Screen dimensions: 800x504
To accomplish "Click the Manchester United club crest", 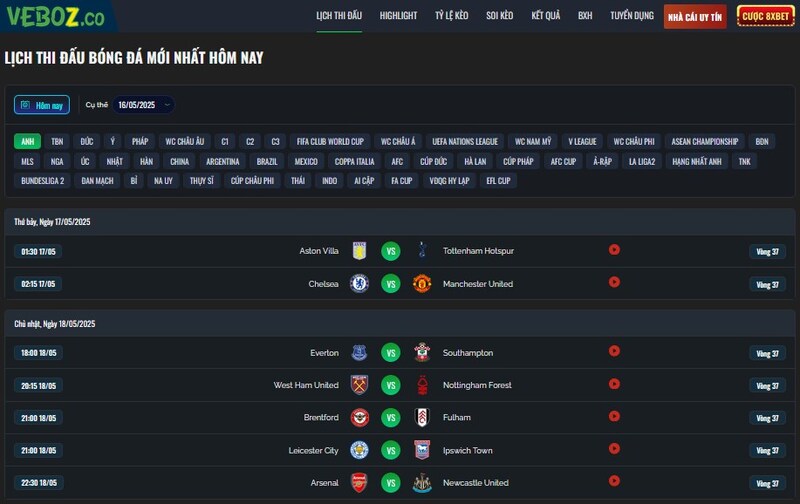I will point(422,284).
